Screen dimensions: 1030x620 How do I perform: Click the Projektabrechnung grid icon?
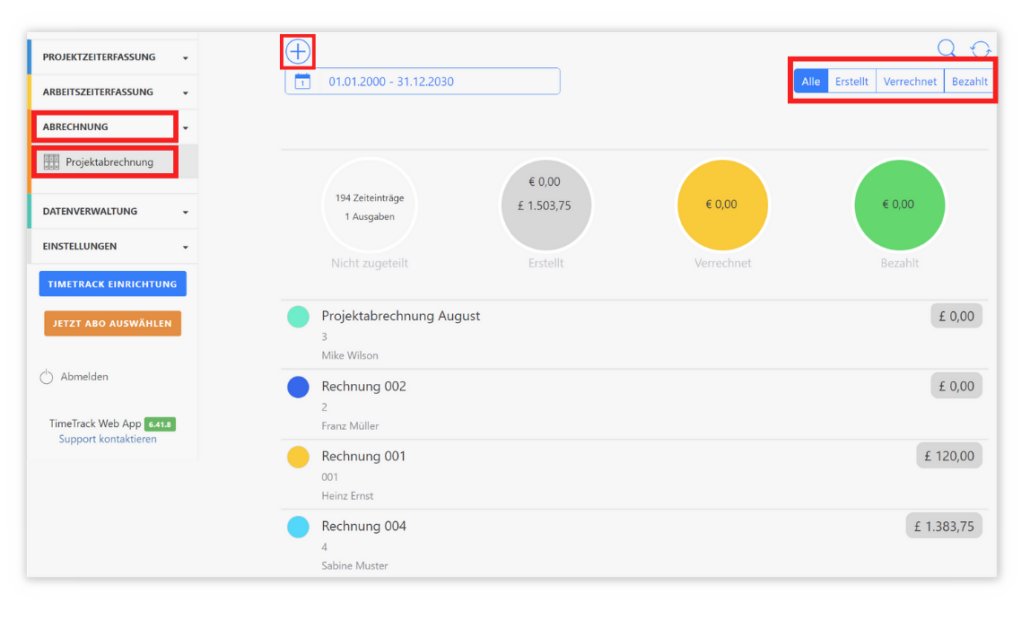click(52, 162)
